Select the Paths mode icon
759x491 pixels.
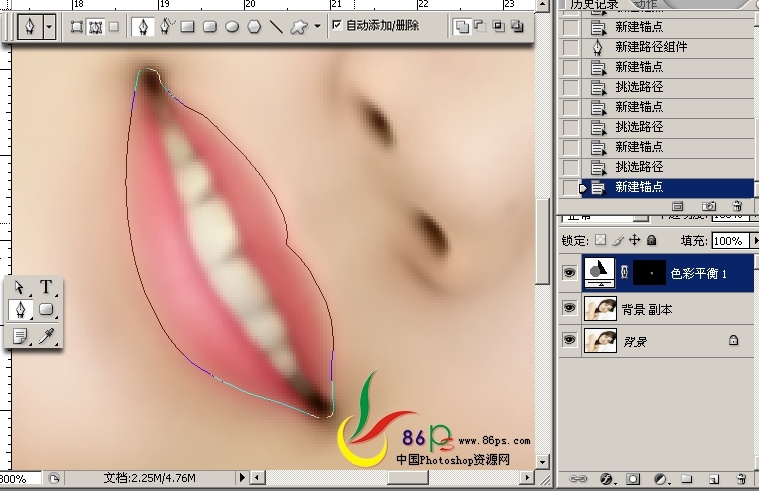pyautogui.click(x=95, y=26)
